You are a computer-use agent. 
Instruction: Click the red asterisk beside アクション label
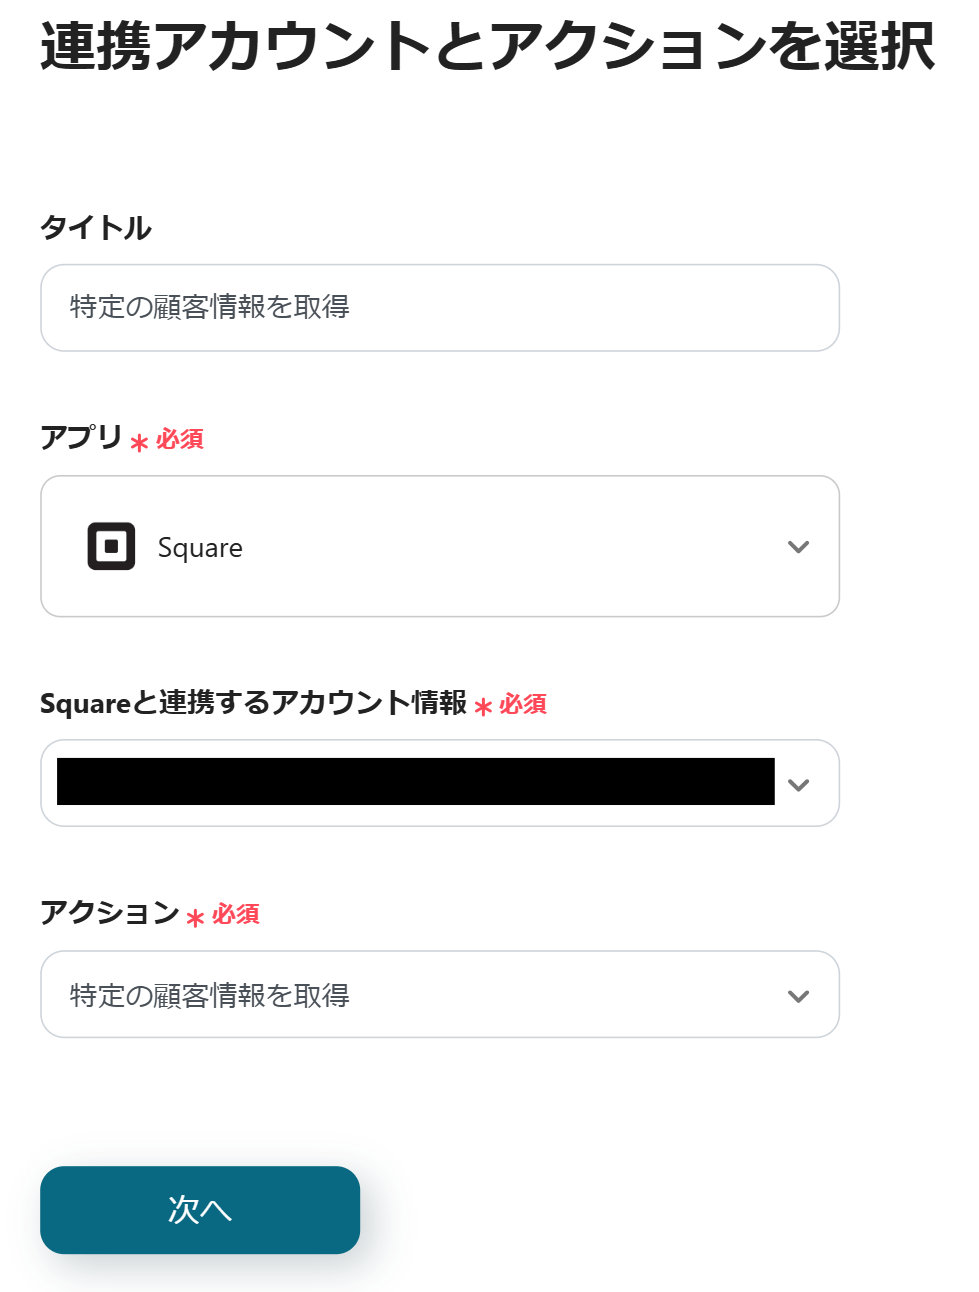click(195, 917)
